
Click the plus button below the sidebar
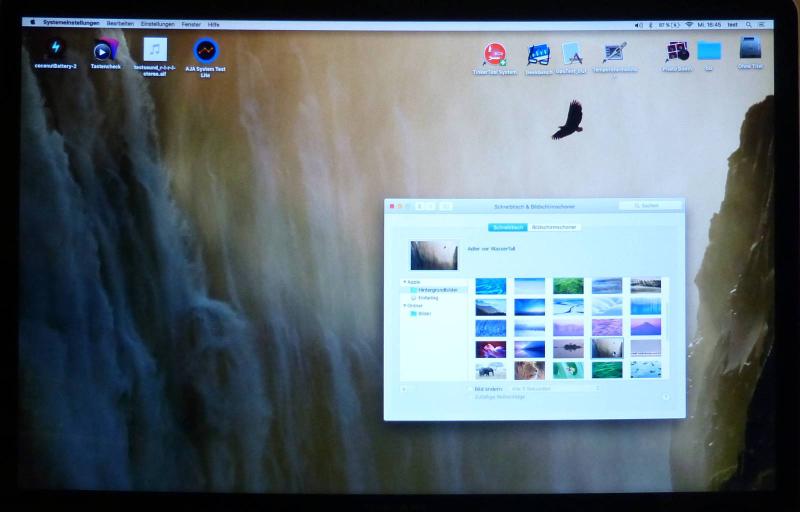[x=404, y=389]
